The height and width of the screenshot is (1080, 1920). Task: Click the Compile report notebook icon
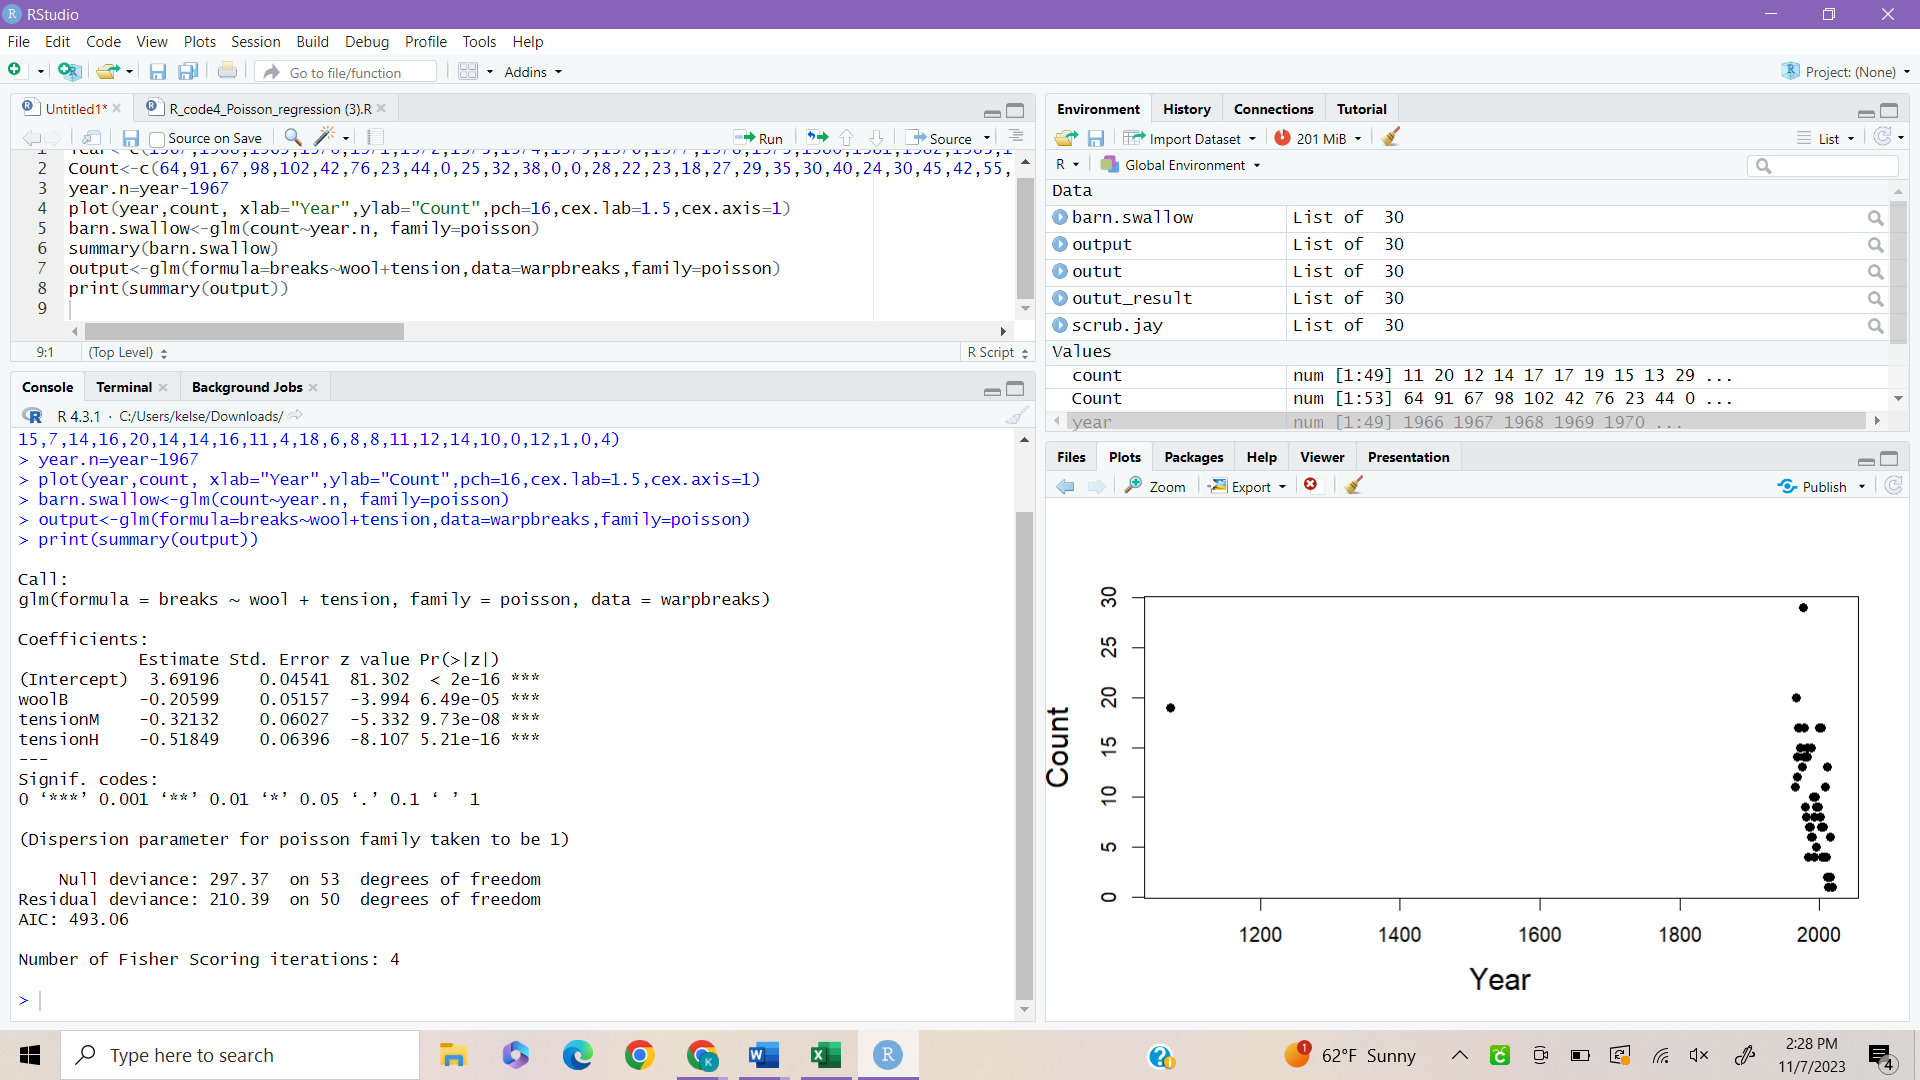[x=375, y=137]
